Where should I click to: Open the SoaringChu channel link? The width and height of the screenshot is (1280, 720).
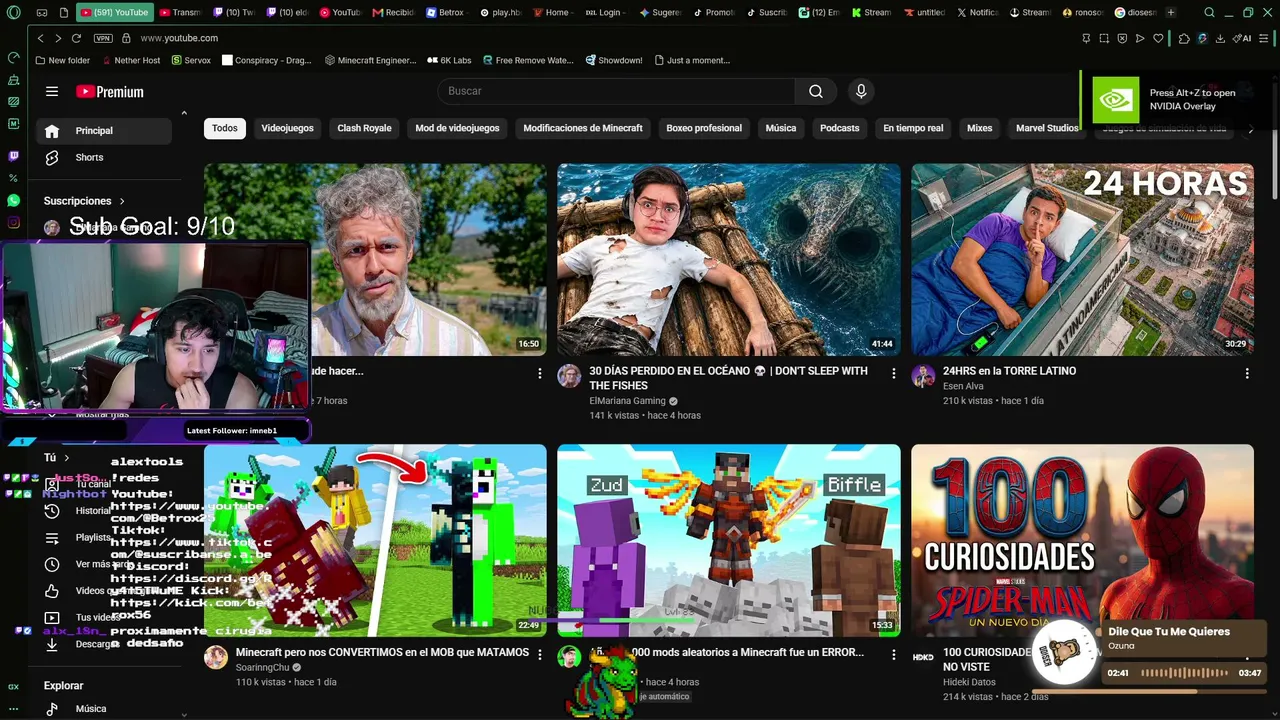tap(262, 668)
